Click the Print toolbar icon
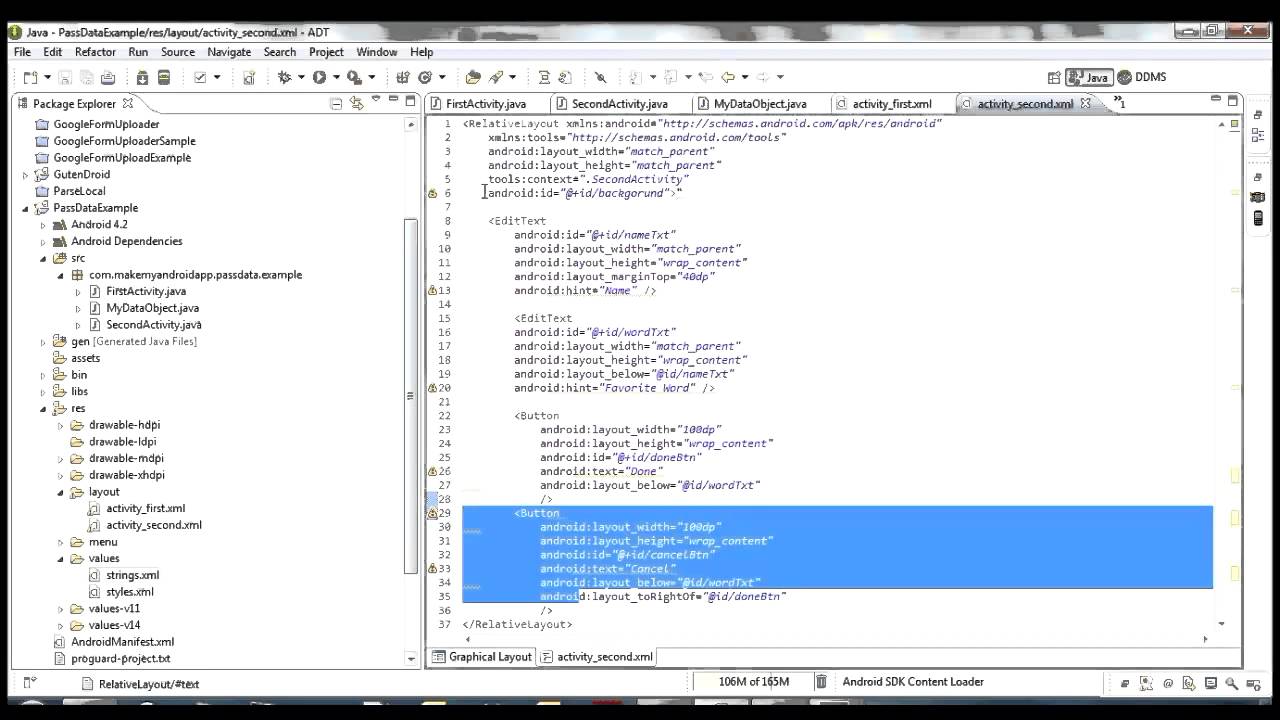 tap(108, 77)
